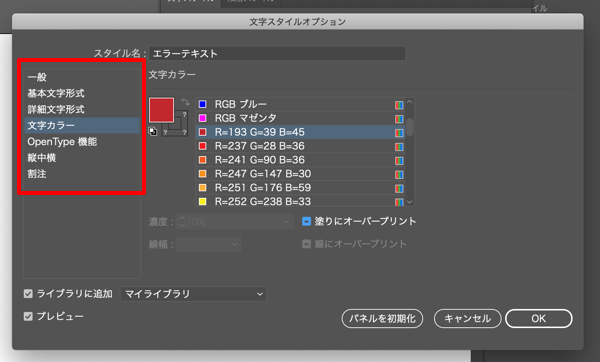Viewport: 600px width, 362px height.
Task: Uncheck プレビュー checkbox
Action: [x=28, y=316]
